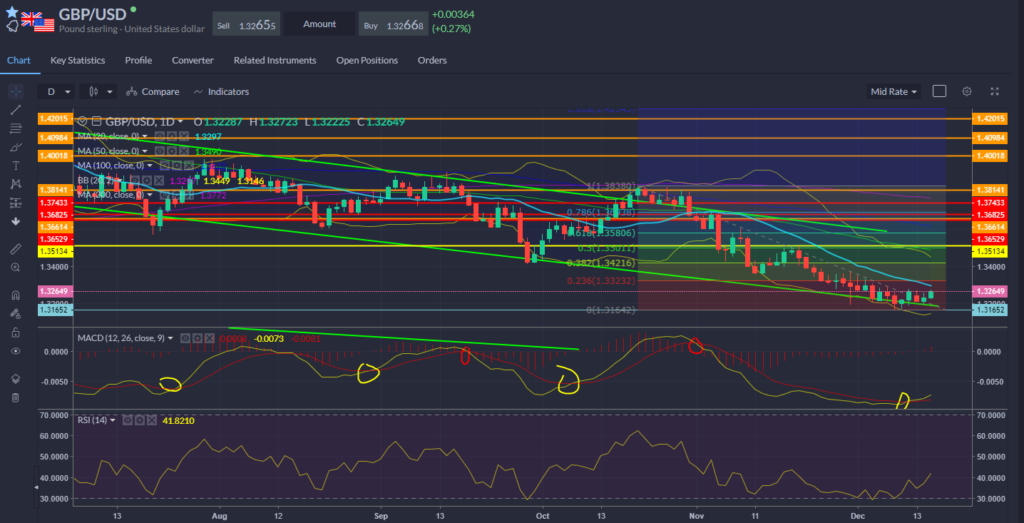
Task: Add GBP/USD to favorites with star
Action: tap(12, 10)
